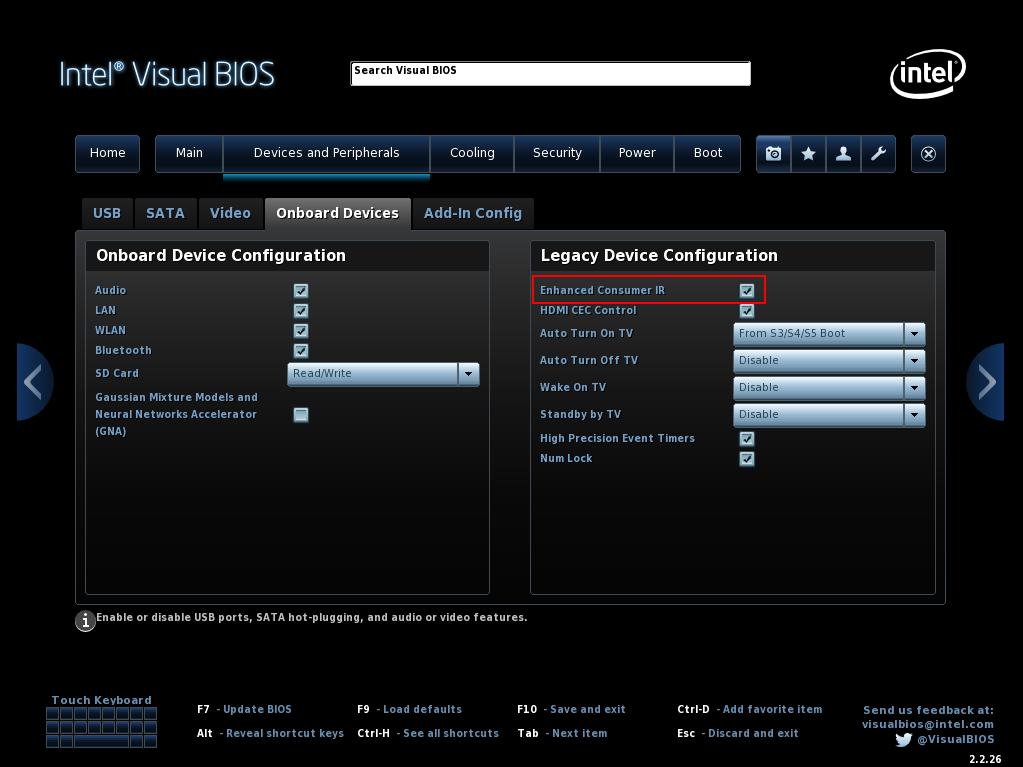Image resolution: width=1023 pixels, height=767 pixels.
Task: Disable the WLAN checkbox
Action: coord(301,331)
